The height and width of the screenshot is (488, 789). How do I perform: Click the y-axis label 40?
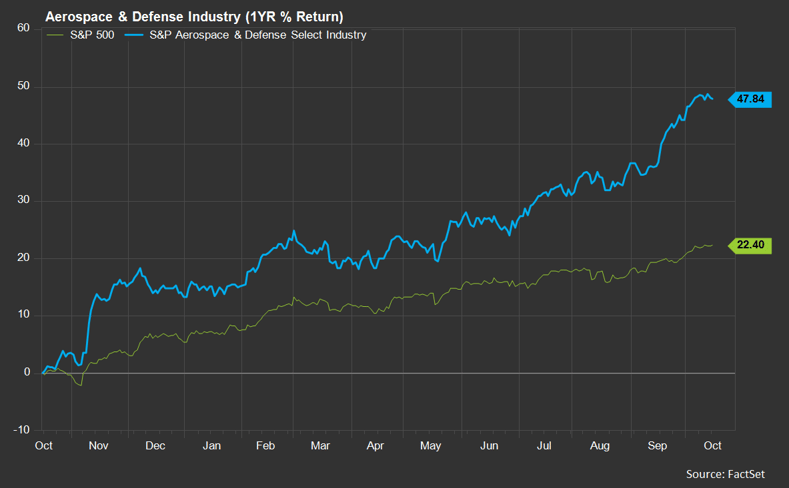(24, 143)
